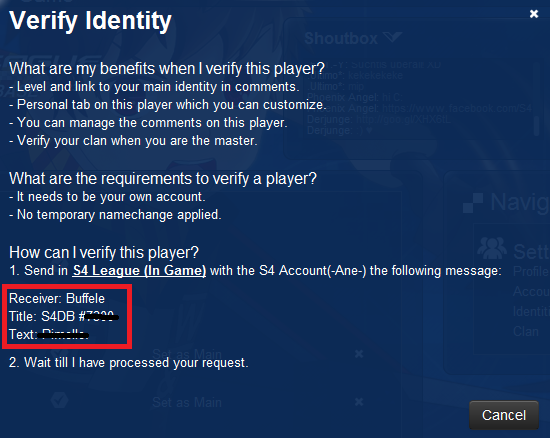The width and height of the screenshot is (550, 438).
Task: Open the Account settings entry
Action: tap(531, 291)
